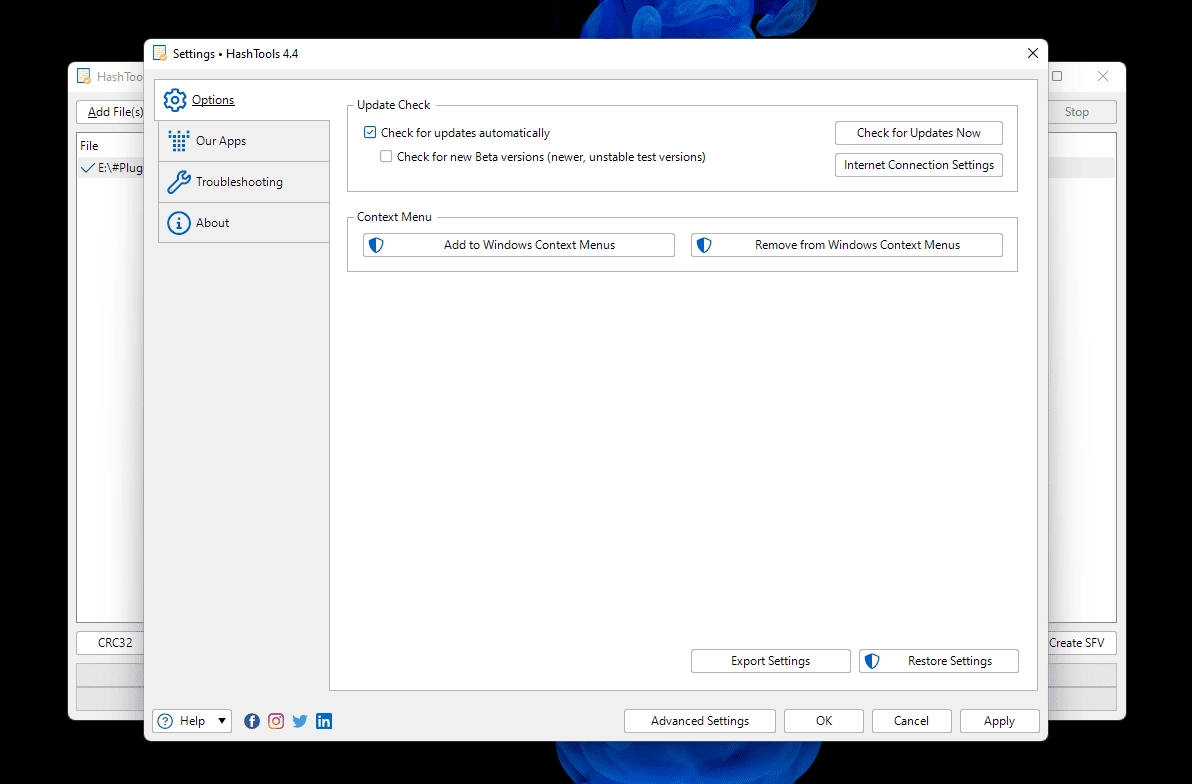Cancel the settings dialog
Screen dimensions: 1192x784
click(x=911, y=721)
